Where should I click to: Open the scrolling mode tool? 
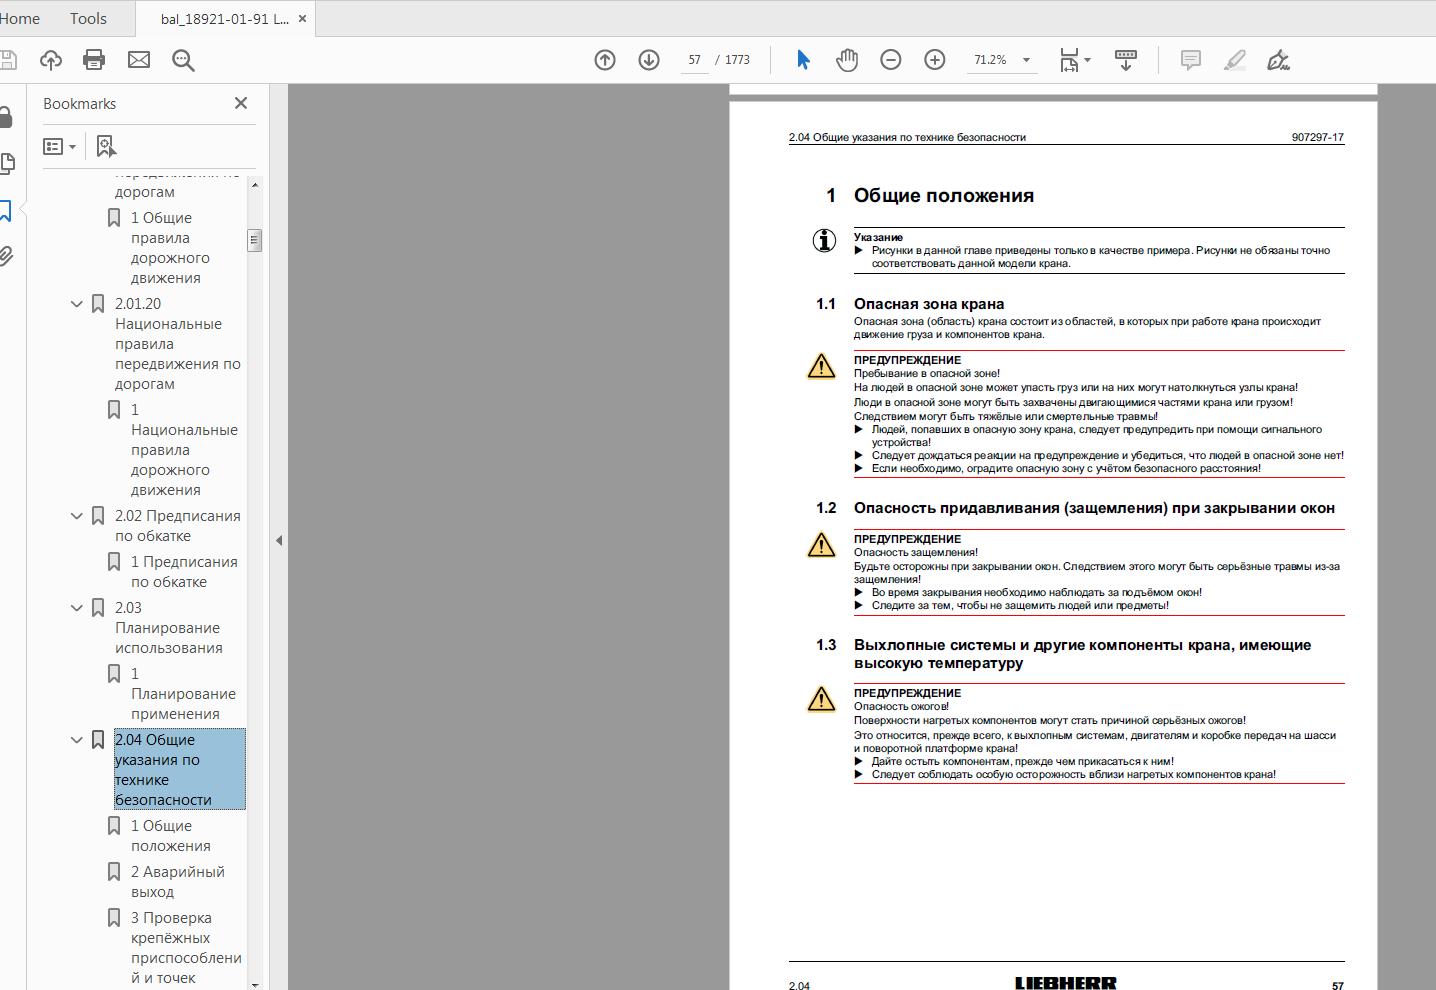(1126, 60)
